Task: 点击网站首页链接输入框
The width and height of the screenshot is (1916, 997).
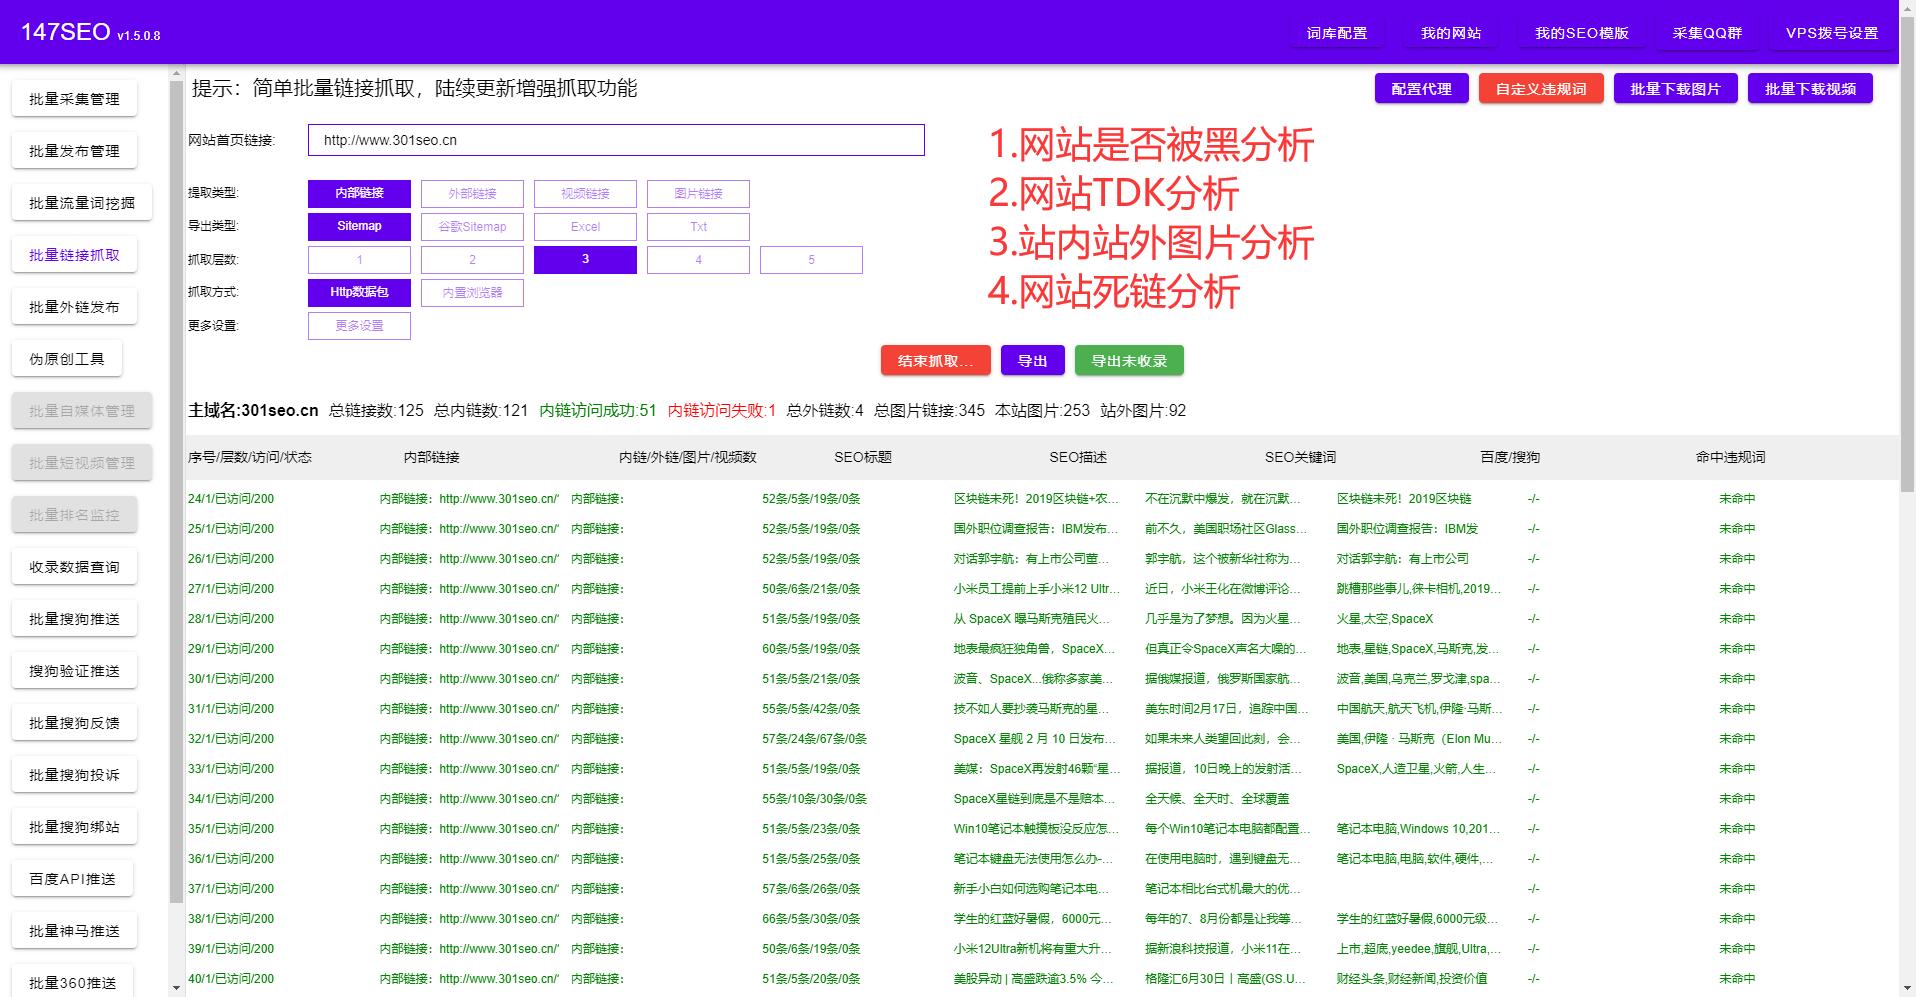Action: coord(616,140)
